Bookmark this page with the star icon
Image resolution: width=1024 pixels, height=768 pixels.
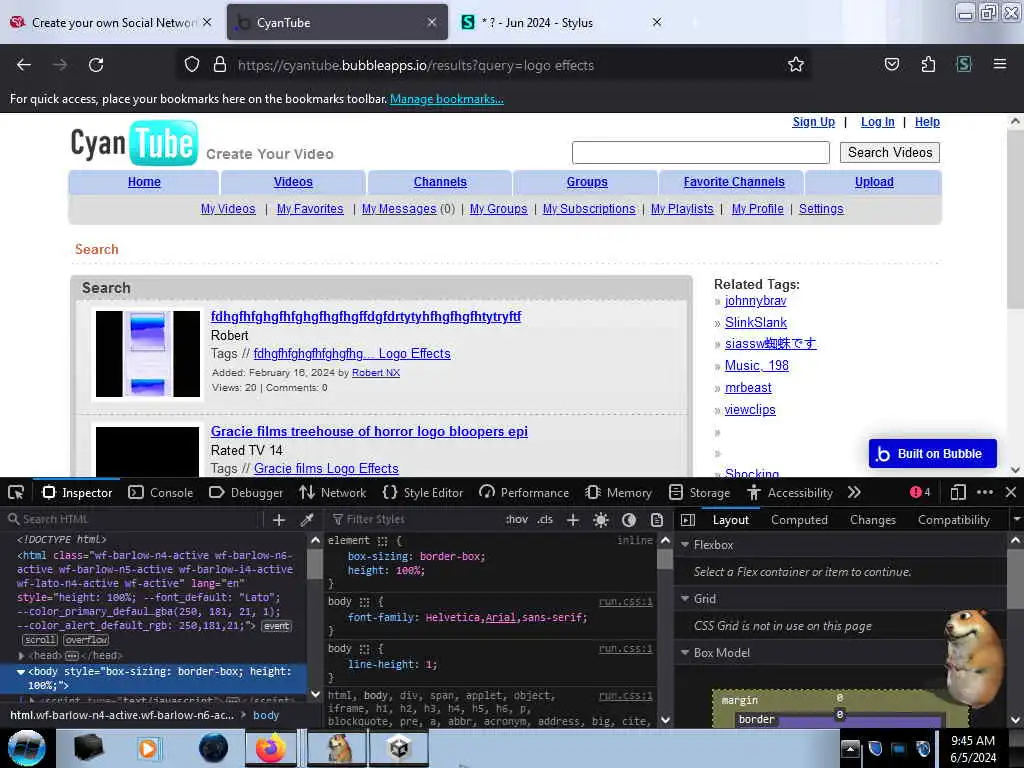pos(795,65)
